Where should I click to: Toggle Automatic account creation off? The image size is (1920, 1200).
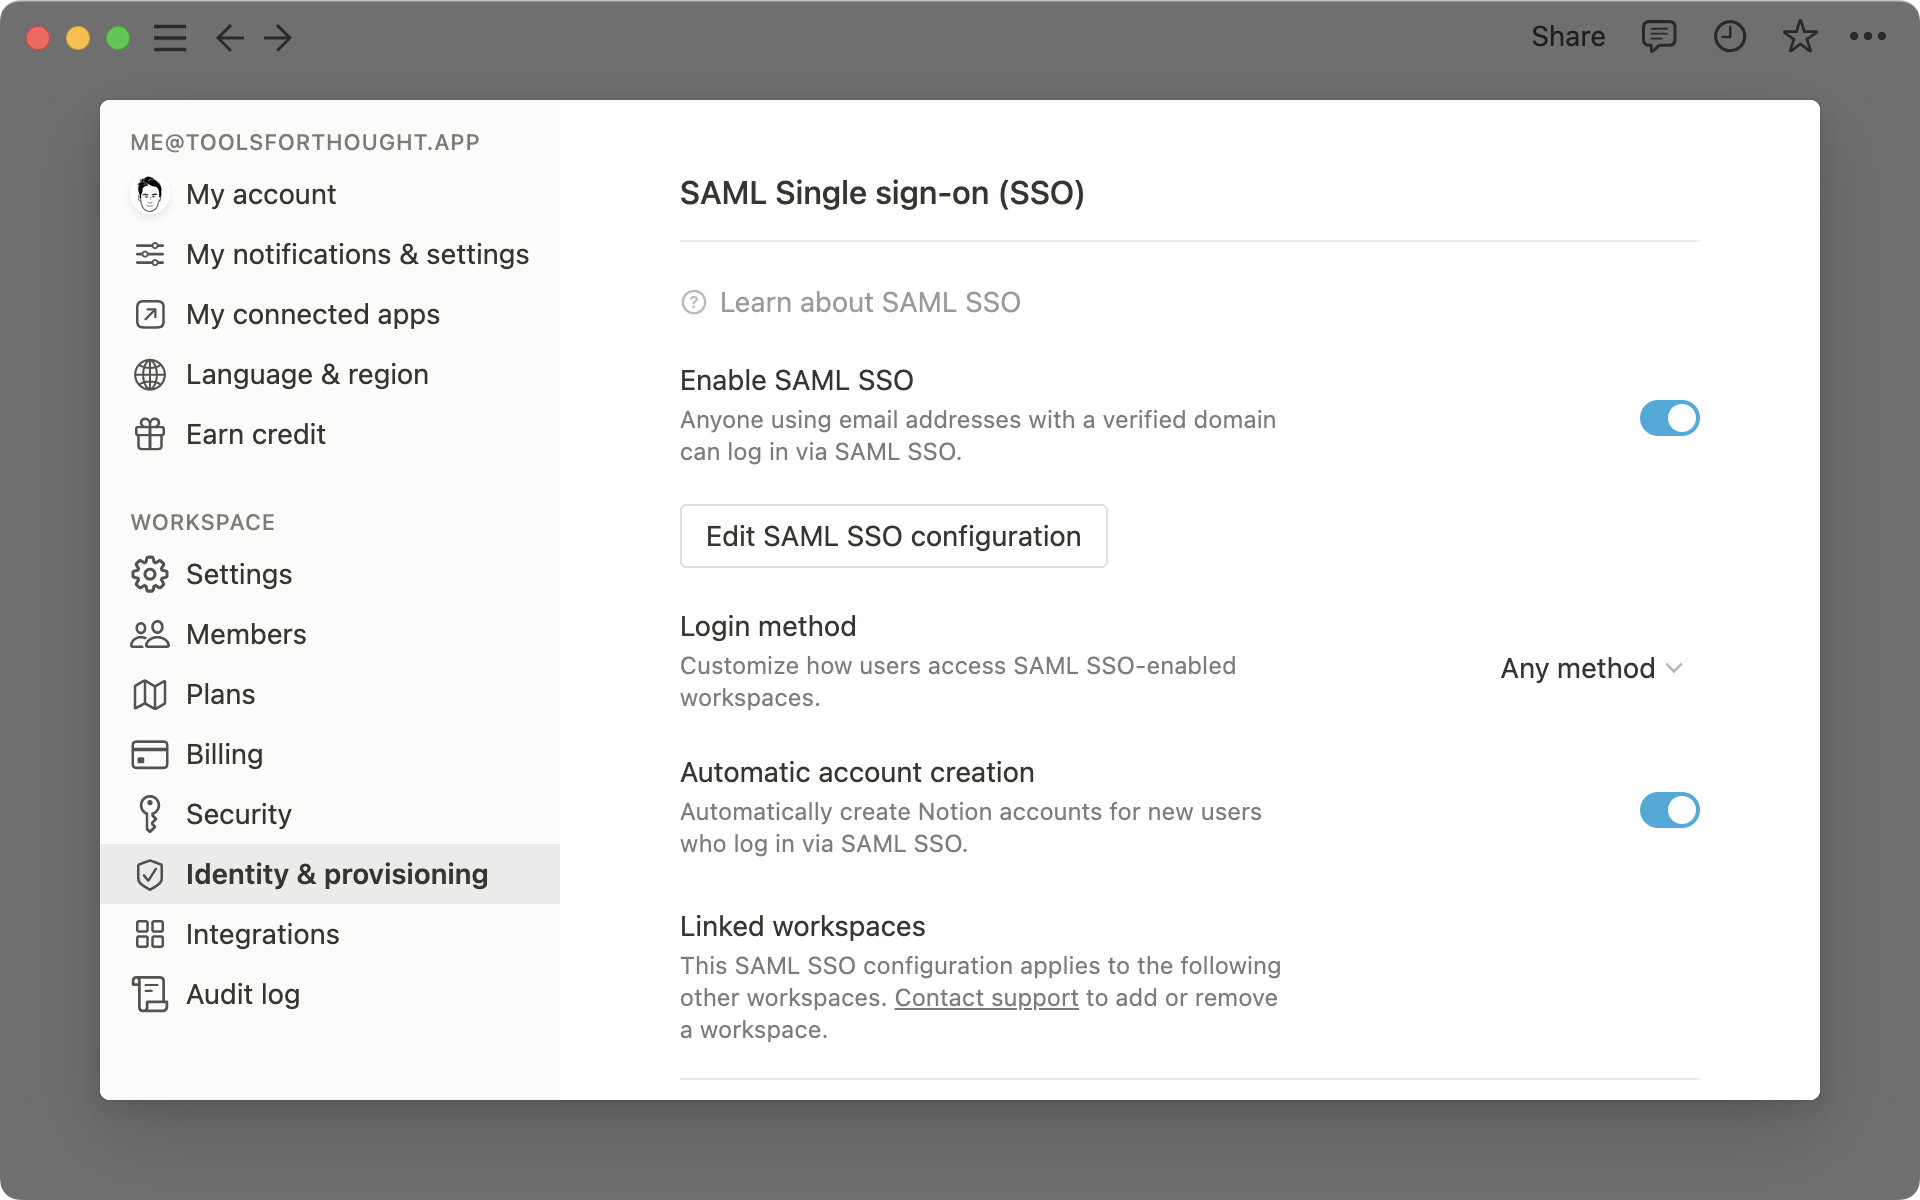[x=1666, y=809]
